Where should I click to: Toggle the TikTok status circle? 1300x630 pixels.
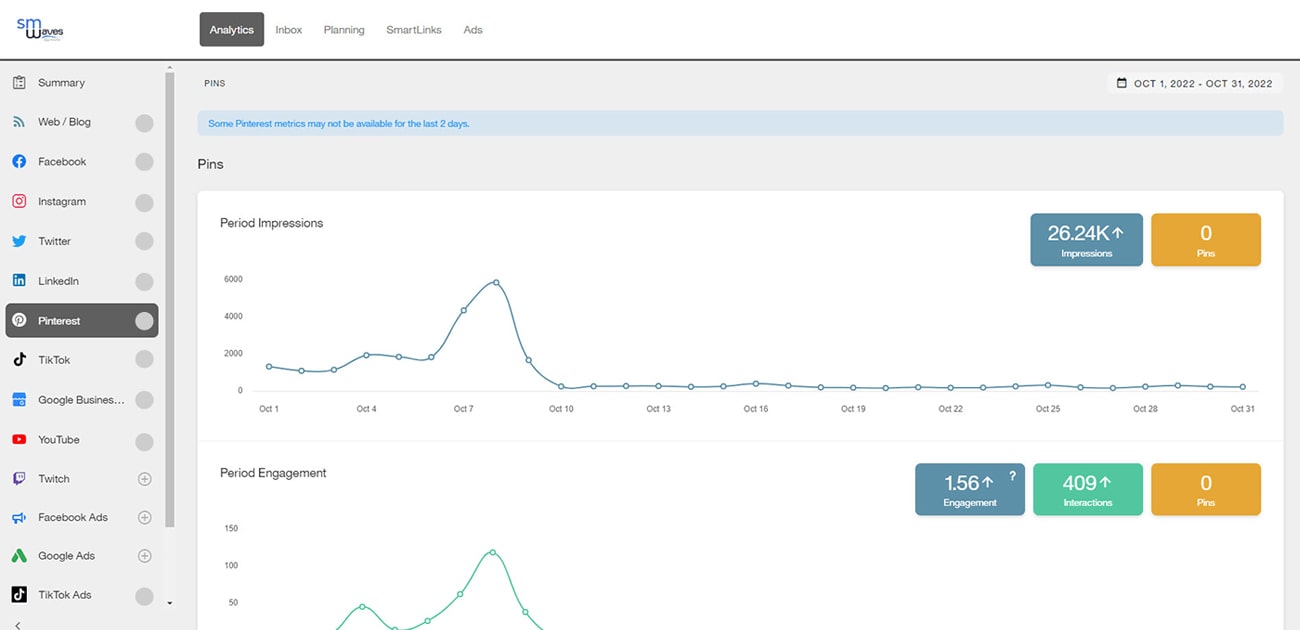click(144, 360)
